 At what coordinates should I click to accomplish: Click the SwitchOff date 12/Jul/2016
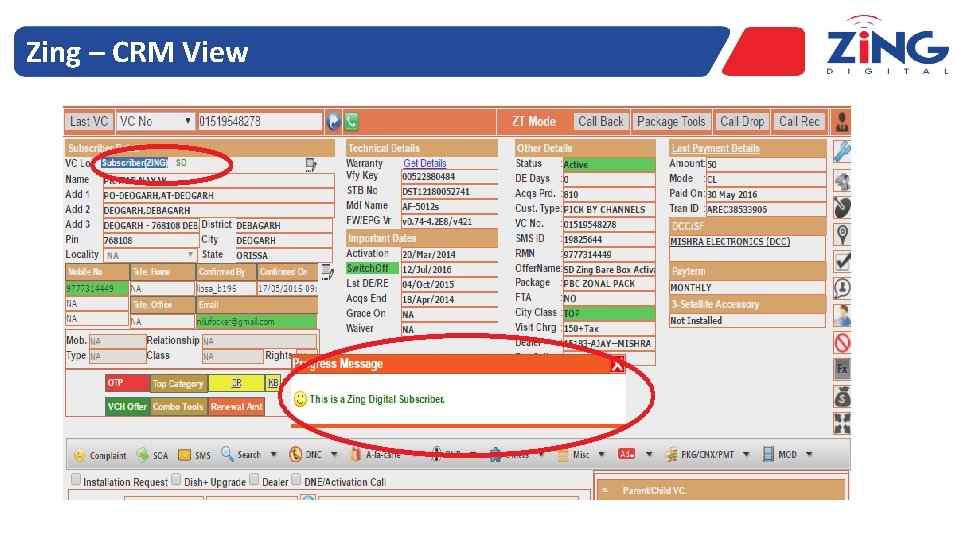point(449,269)
